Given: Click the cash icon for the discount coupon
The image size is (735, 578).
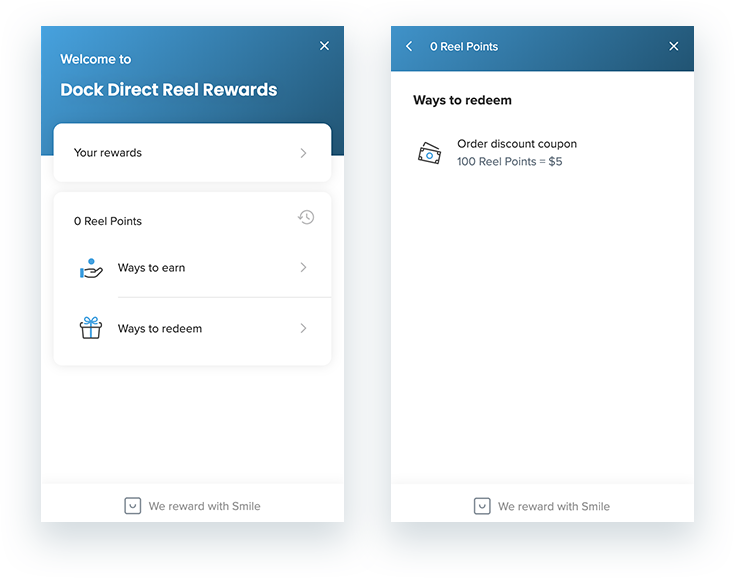Looking at the screenshot, I should [x=429, y=153].
